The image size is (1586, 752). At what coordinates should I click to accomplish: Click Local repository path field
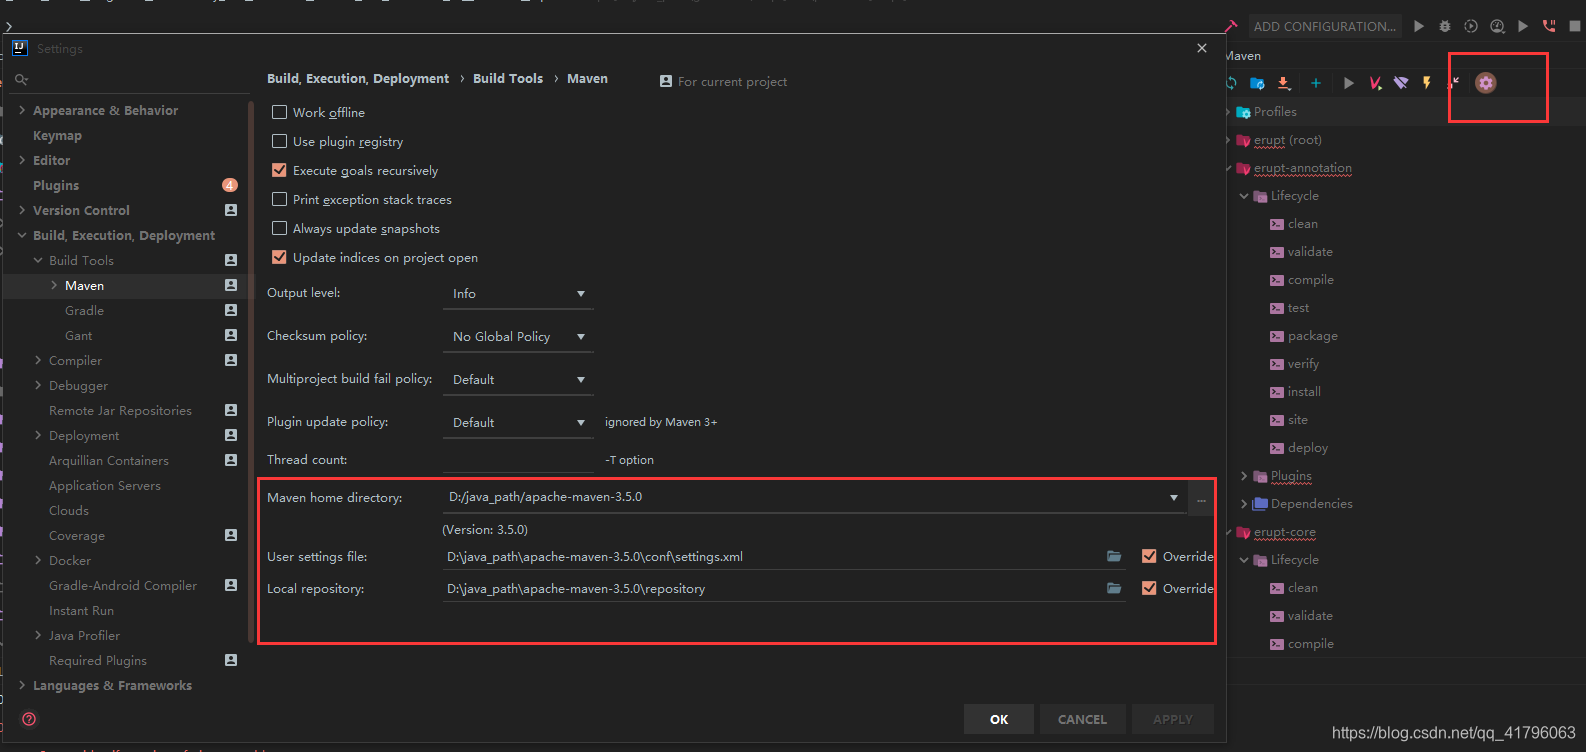[x=772, y=588]
